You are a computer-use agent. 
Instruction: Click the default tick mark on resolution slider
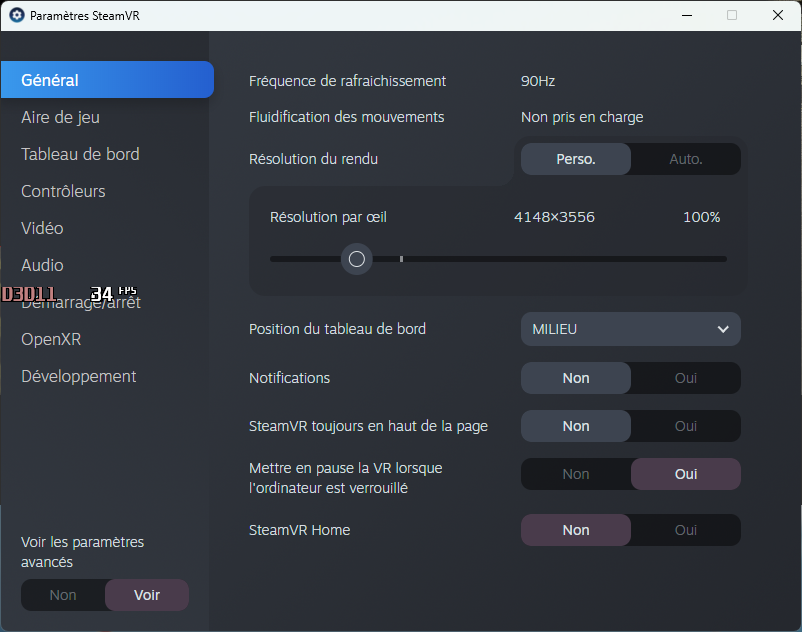(402, 259)
